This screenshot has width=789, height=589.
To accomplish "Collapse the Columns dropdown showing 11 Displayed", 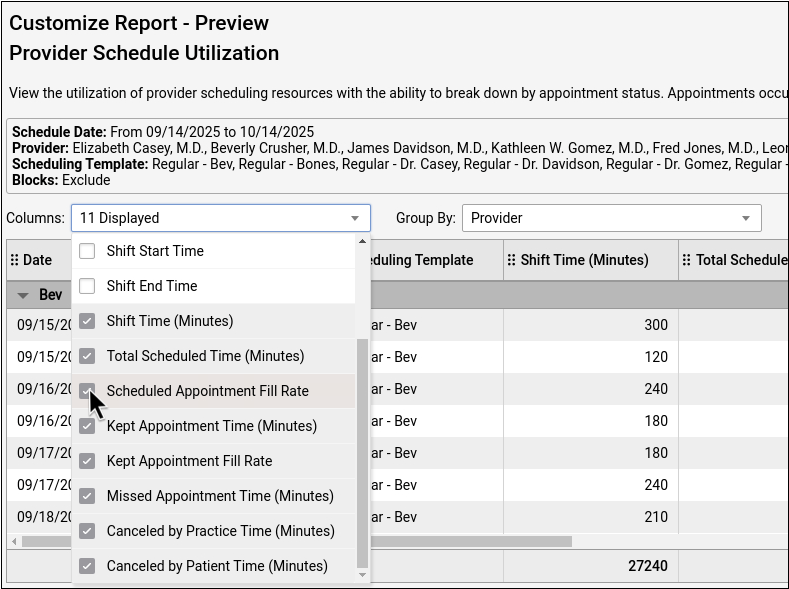I will 354,218.
